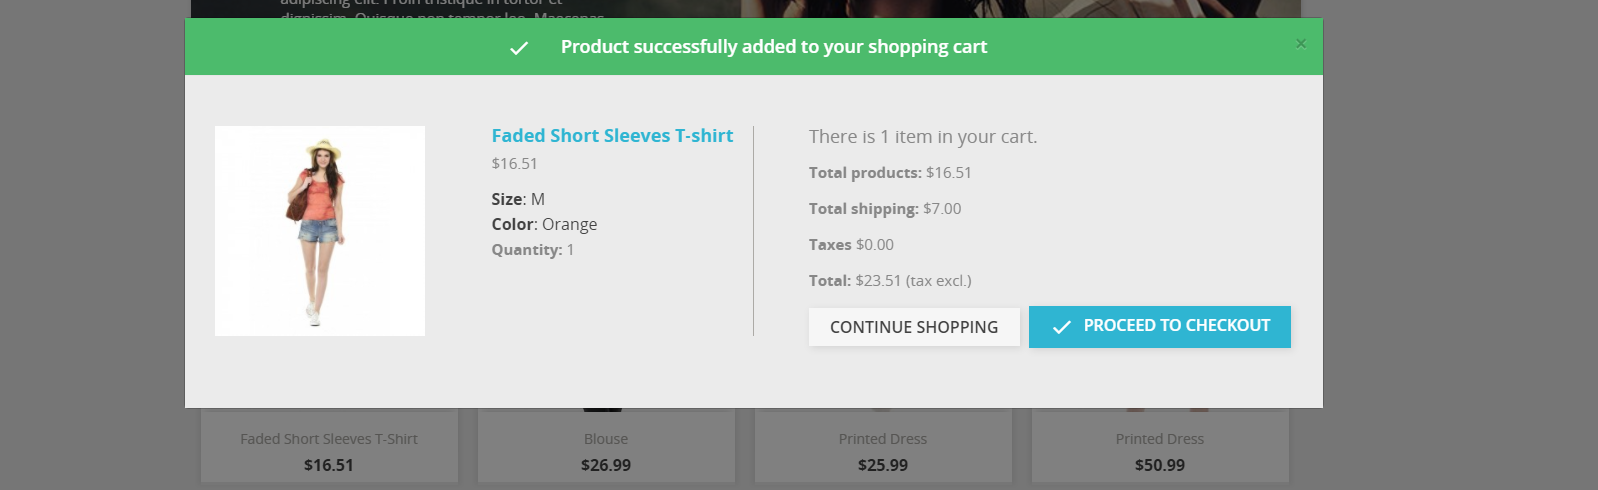Select the 'There is 1 item' cart heading
1598x490 pixels.
click(922, 137)
